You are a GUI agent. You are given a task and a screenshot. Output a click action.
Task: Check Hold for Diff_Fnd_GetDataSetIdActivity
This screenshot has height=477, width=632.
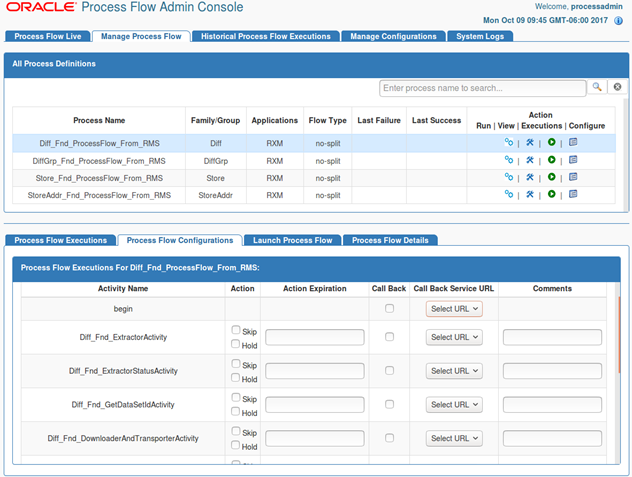tap(236, 412)
